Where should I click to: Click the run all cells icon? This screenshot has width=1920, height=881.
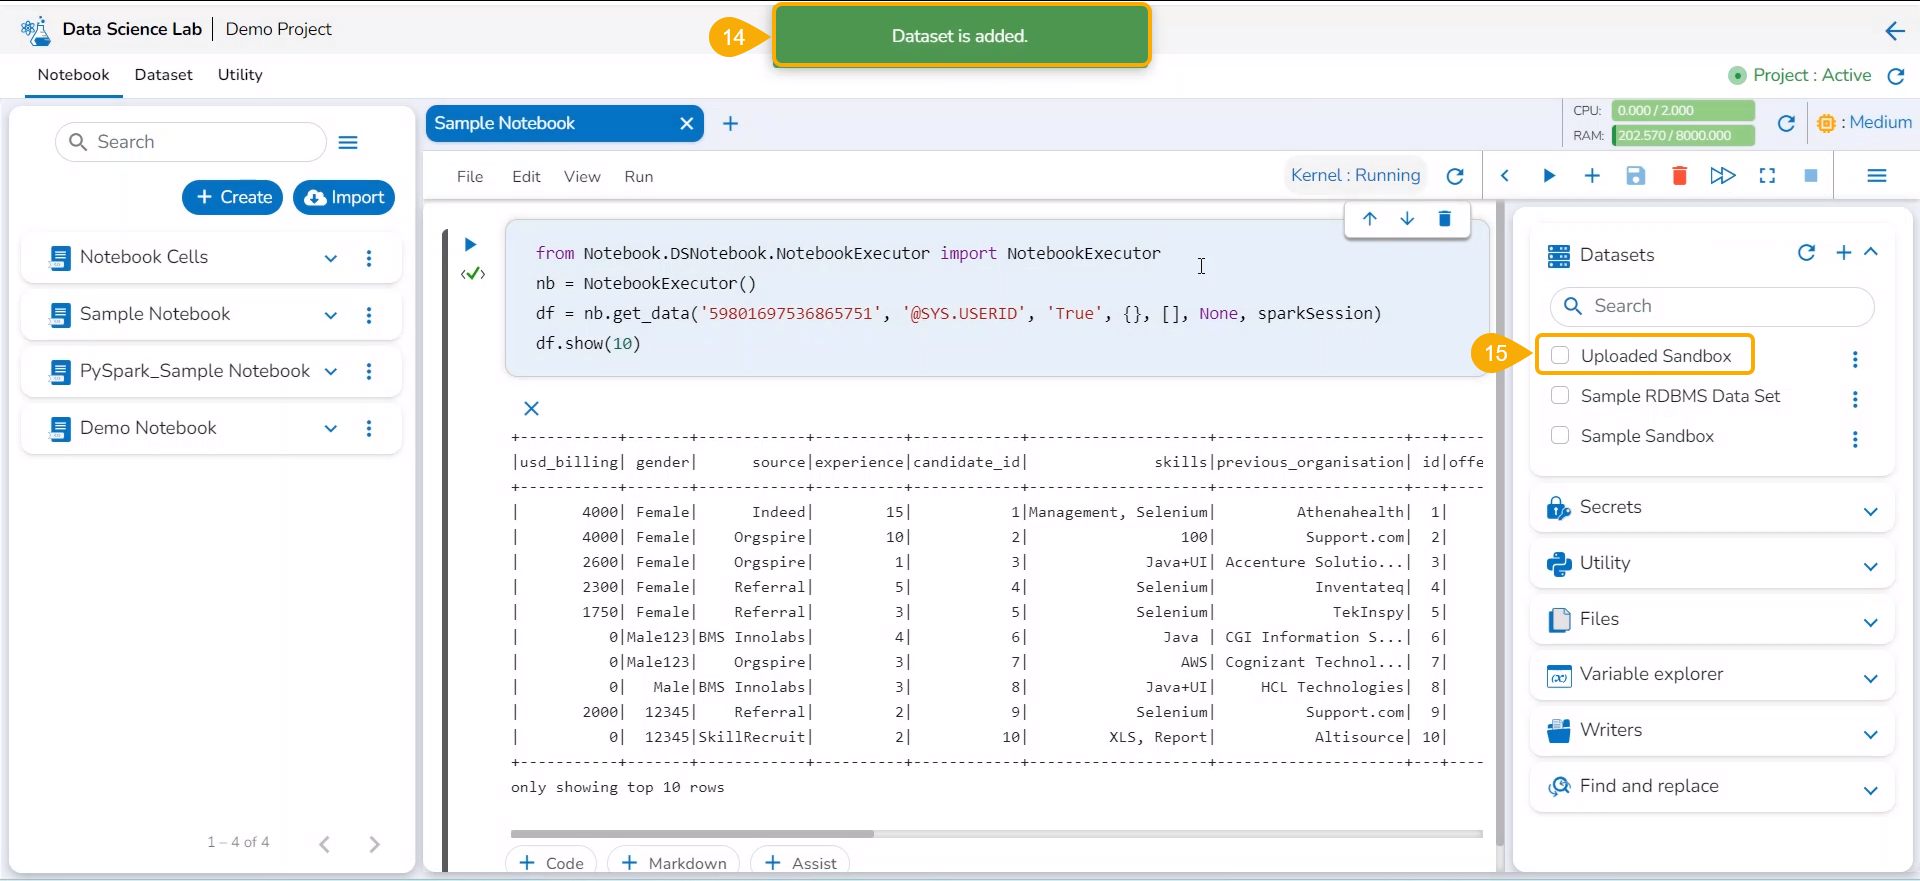(x=1722, y=176)
